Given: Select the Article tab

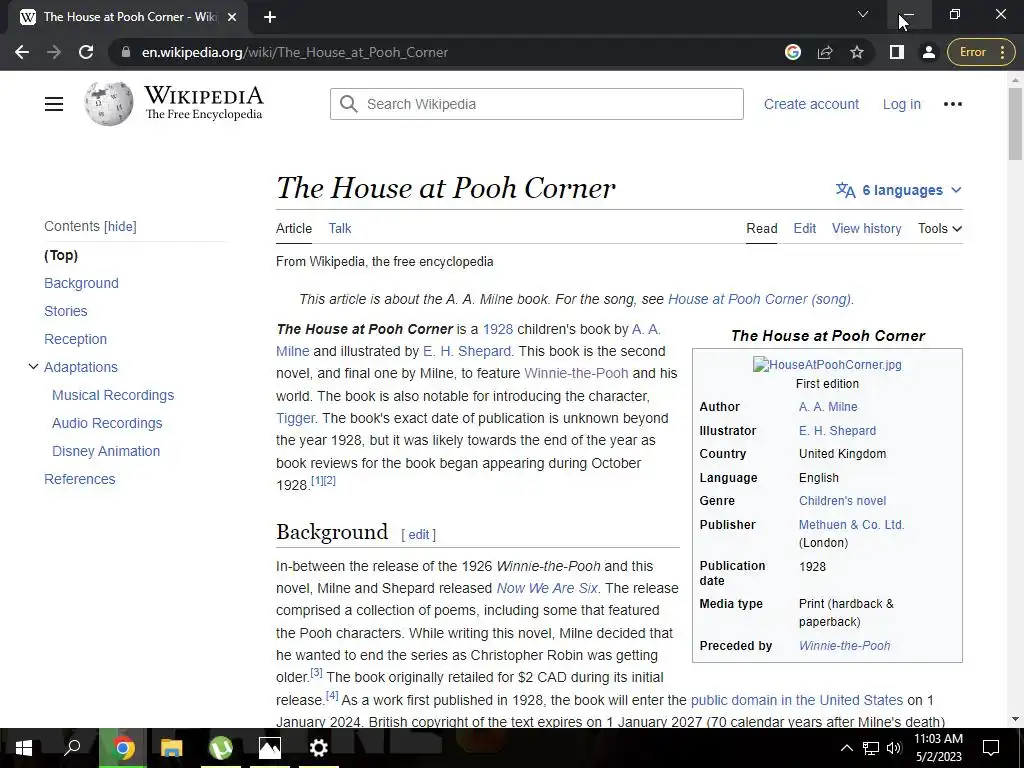Looking at the screenshot, I should (294, 229).
